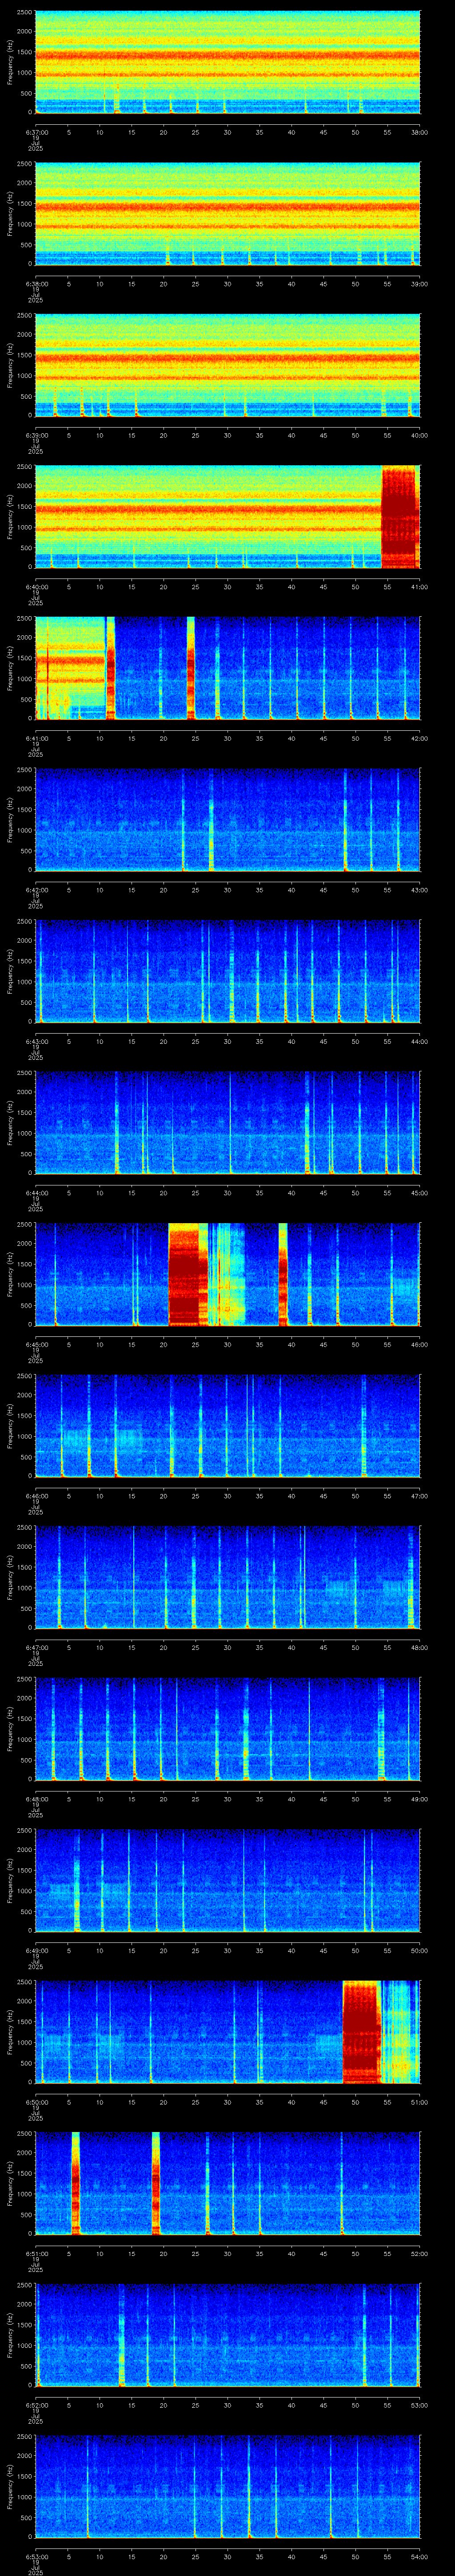This screenshot has width=455, height=2576.
Task: Click the 6:46:00 start time label
Action: (x=36, y=1496)
